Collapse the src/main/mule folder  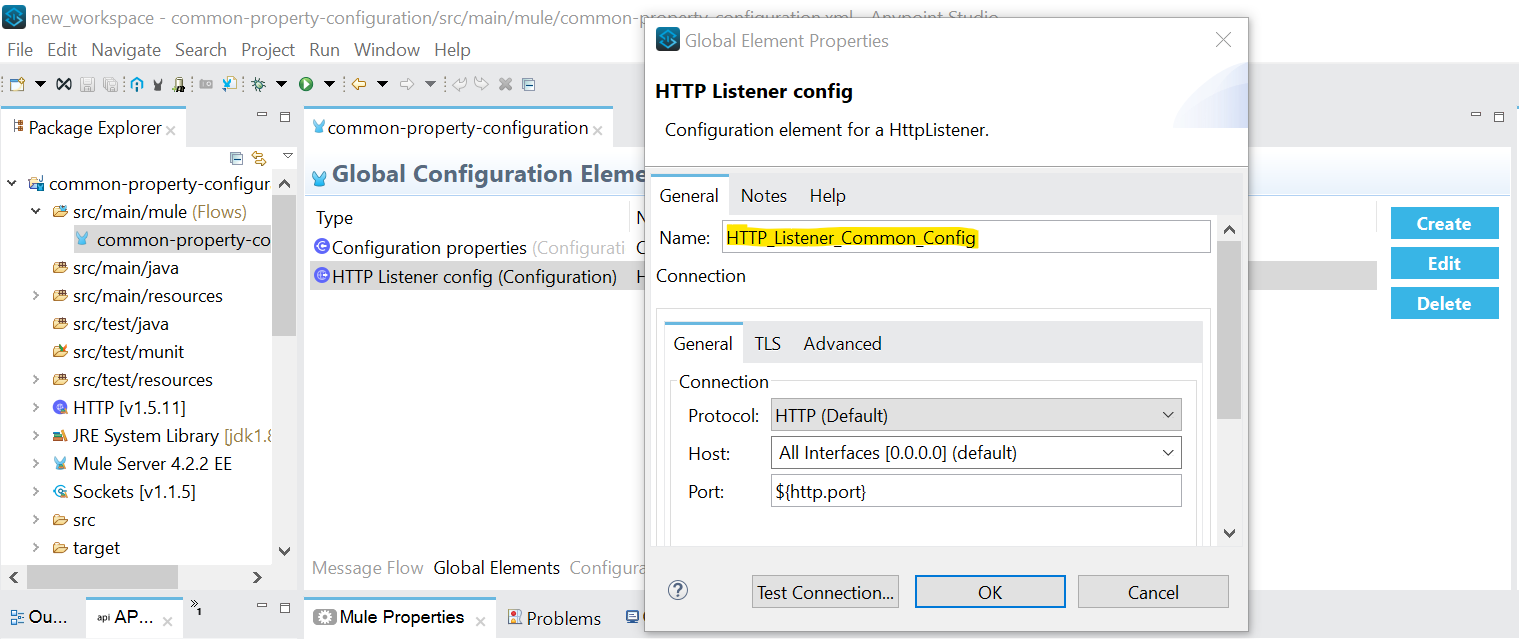click(x=36, y=212)
